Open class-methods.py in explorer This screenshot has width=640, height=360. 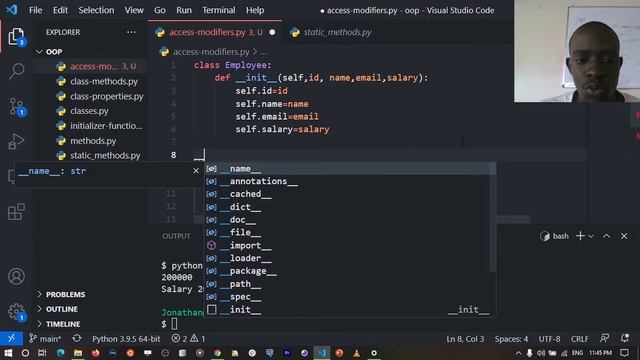pos(90,81)
